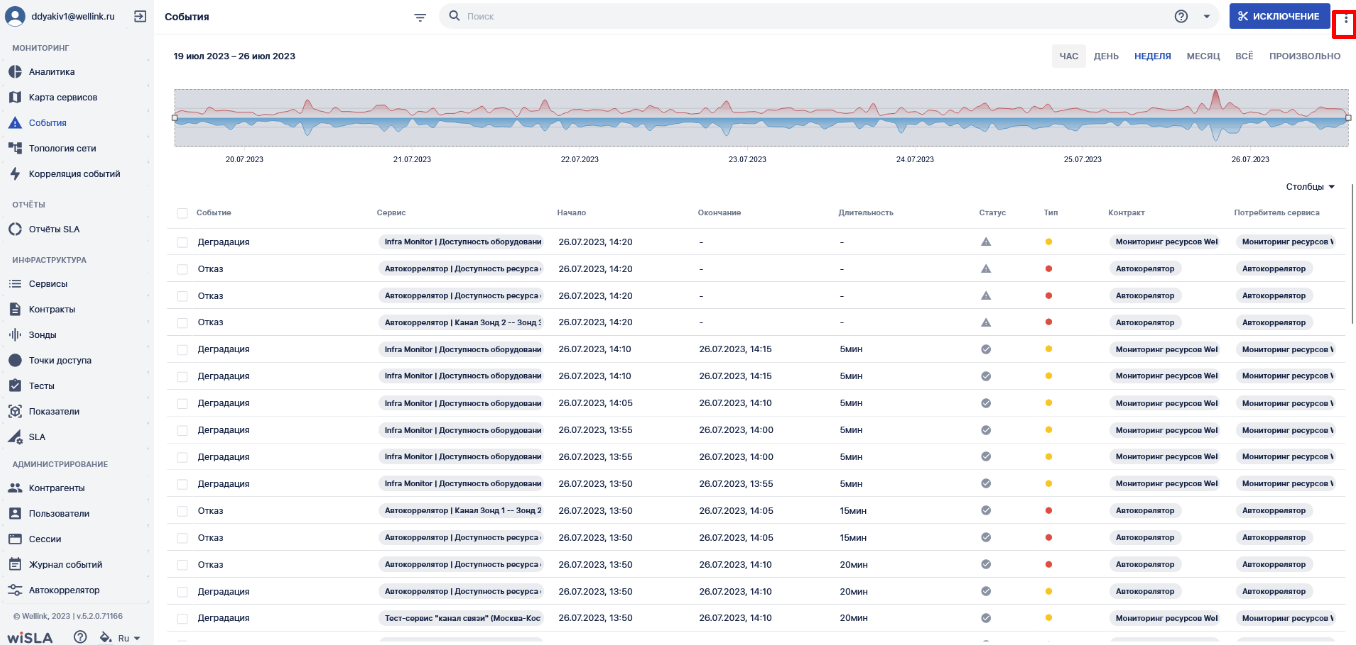Click help question mark in search bar
The height and width of the screenshot is (645, 1356).
pyautogui.click(x=1181, y=17)
